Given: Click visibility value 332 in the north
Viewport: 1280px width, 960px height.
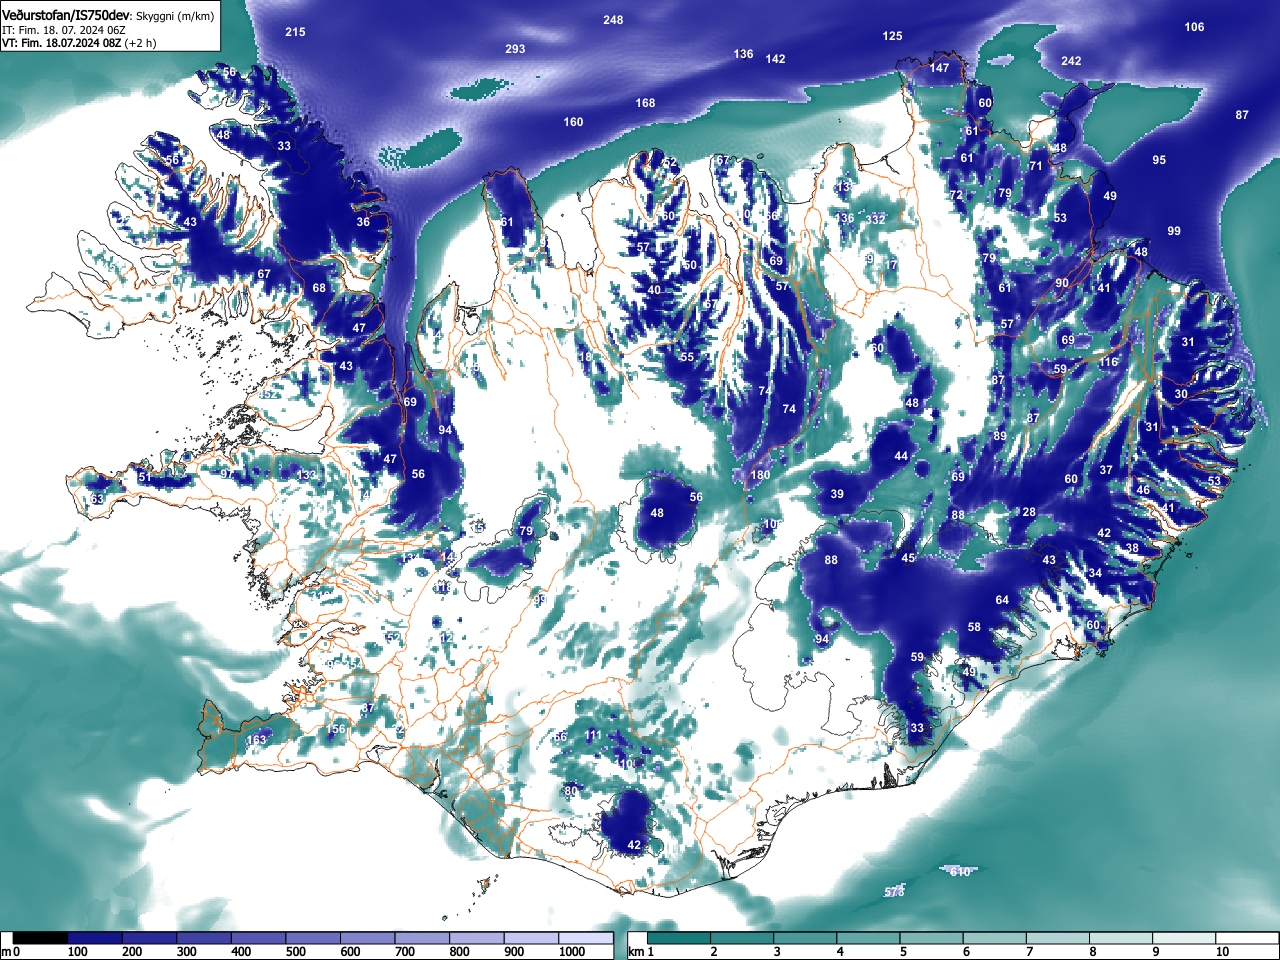Looking at the screenshot, I should pos(876,219).
